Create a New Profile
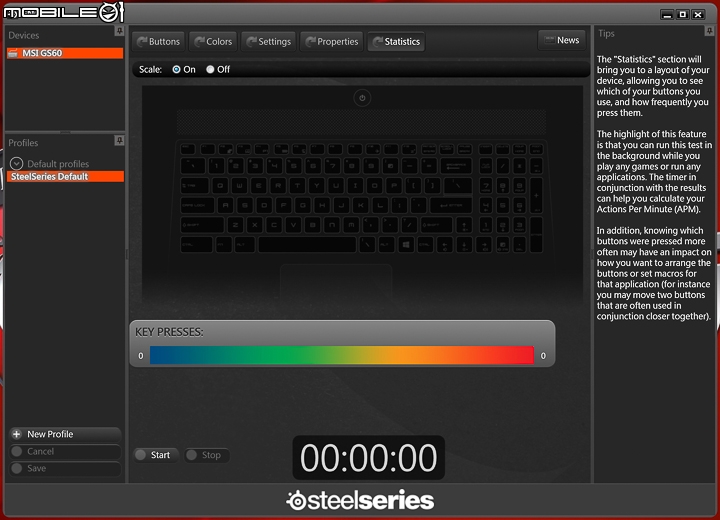This screenshot has height=520, width=720. [65, 434]
